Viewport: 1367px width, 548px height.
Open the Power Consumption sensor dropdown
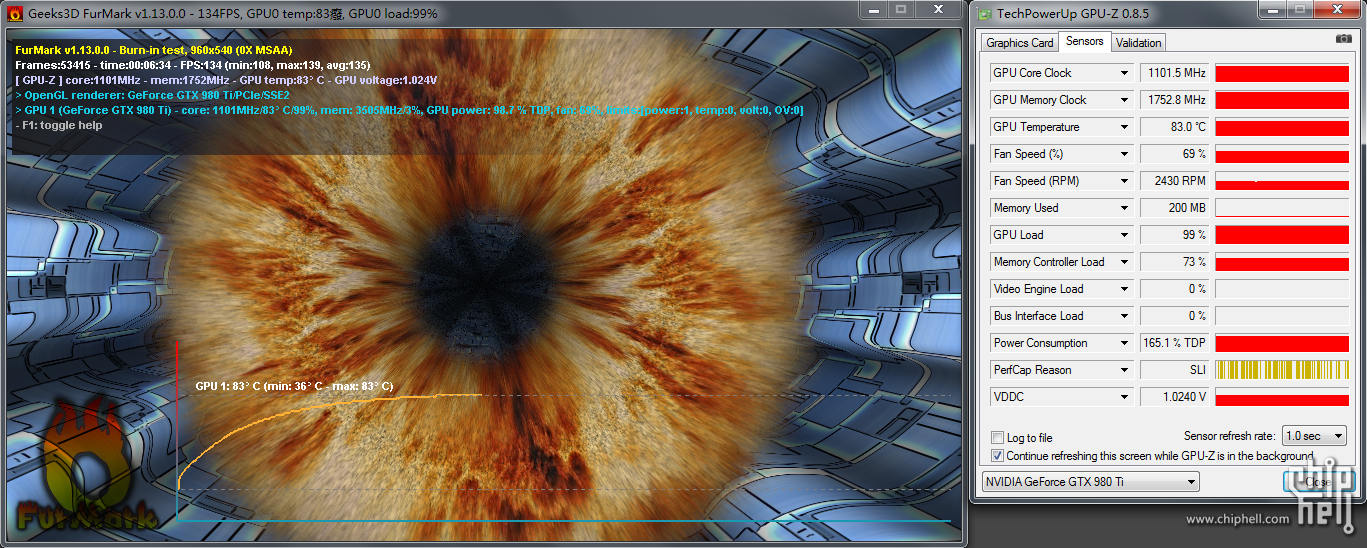pyautogui.click(x=1124, y=343)
